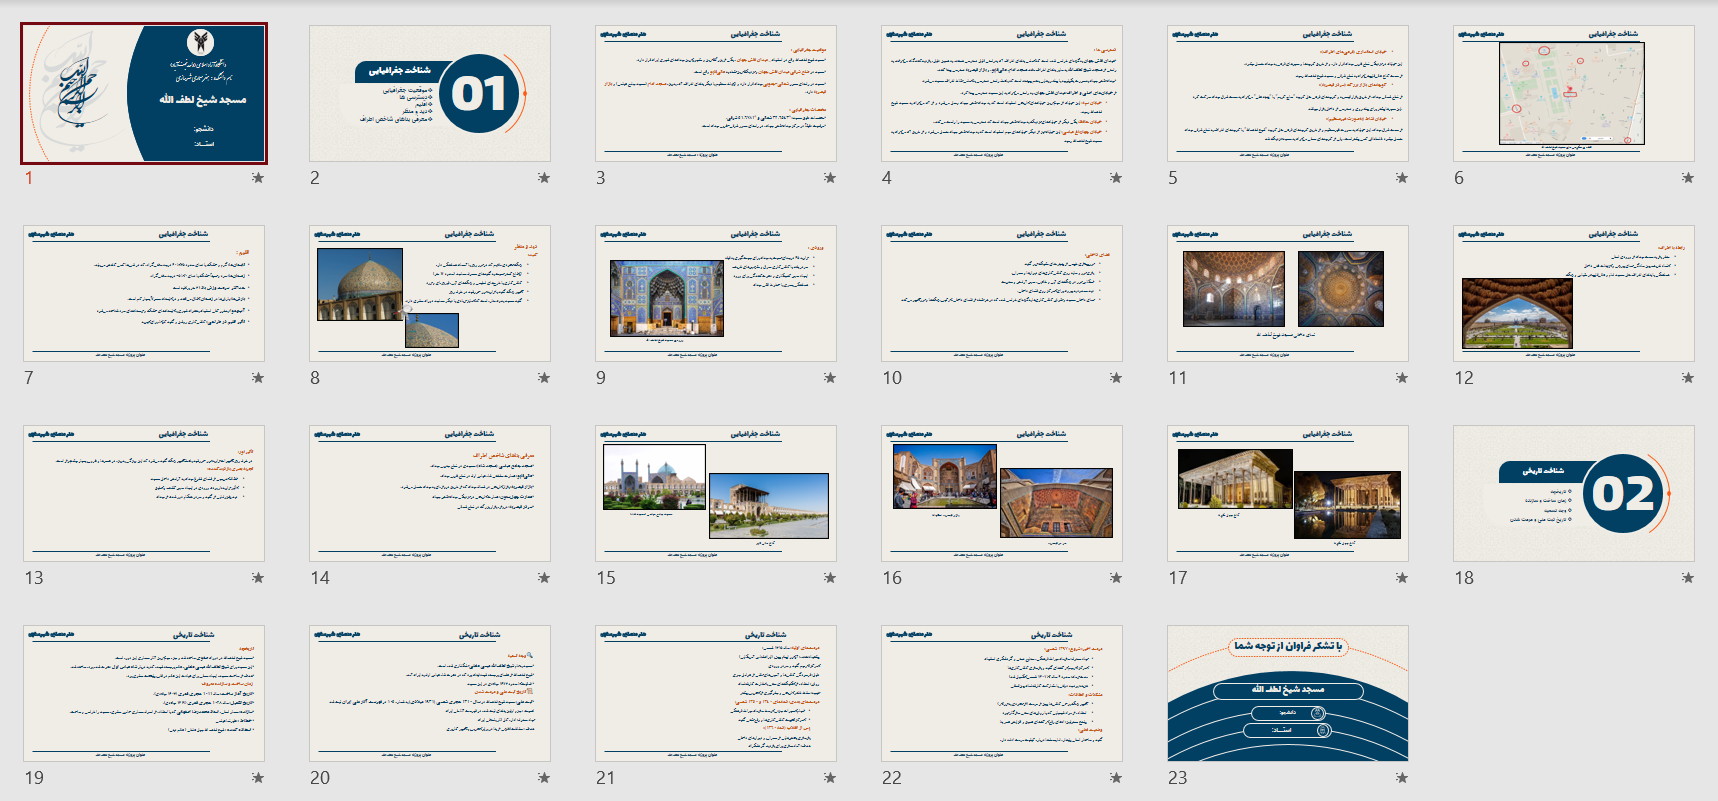Click the transition star icon under slide 14
The image size is (1718, 801).
pos(544,578)
